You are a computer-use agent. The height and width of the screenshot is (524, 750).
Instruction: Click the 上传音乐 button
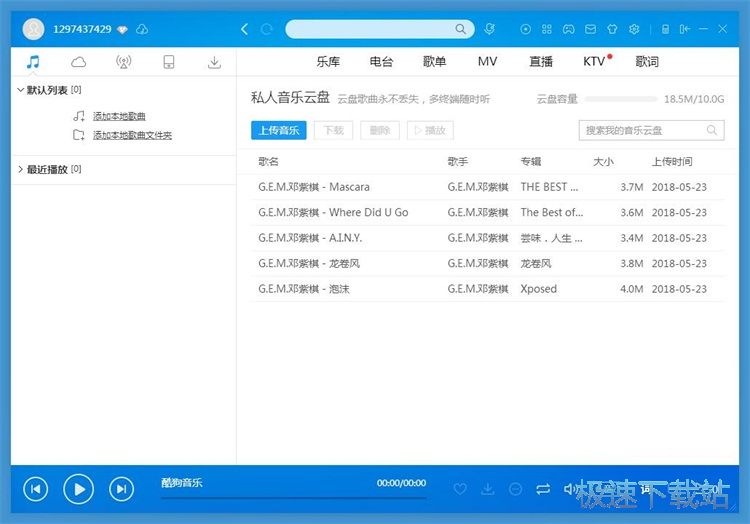pos(279,130)
